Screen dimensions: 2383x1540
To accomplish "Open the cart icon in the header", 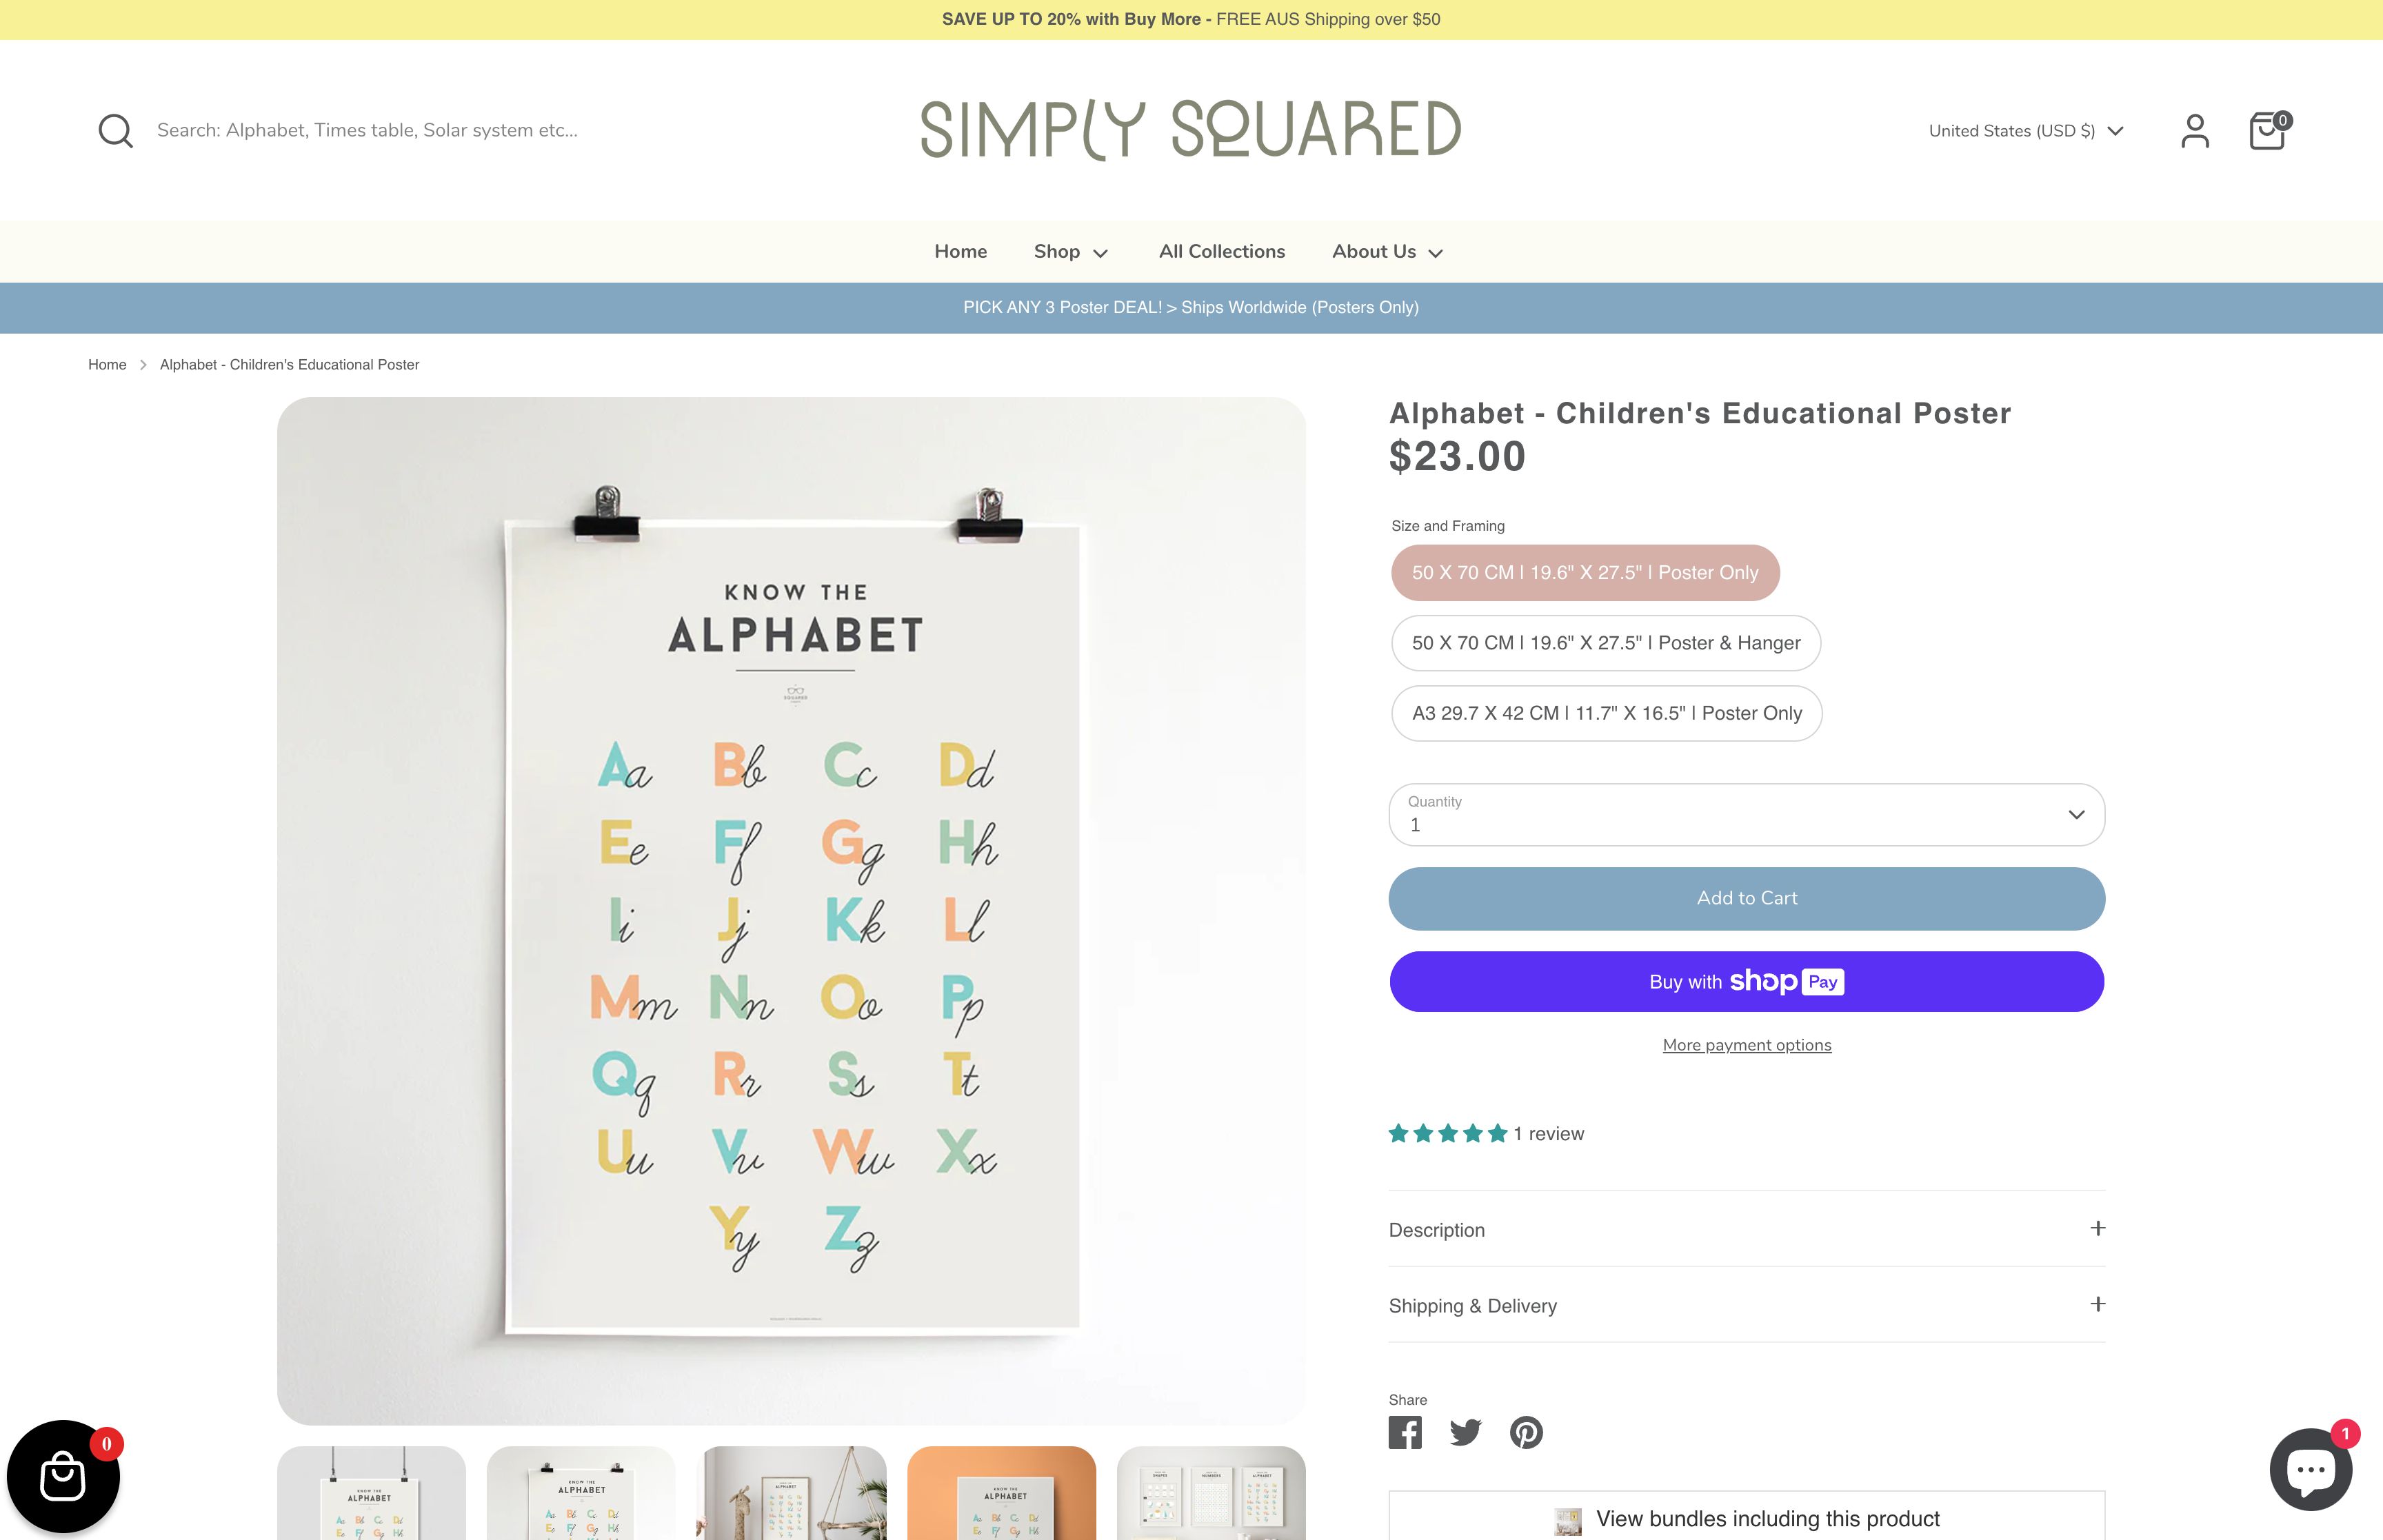I will tap(2267, 130).
